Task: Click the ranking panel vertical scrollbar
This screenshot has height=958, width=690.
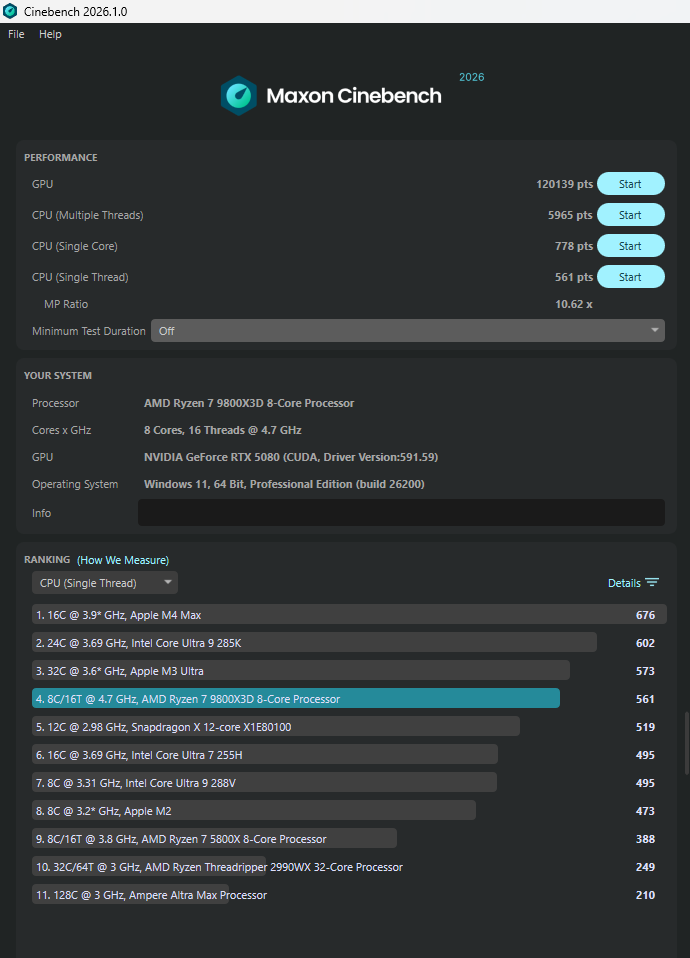Action: (685, 742)
